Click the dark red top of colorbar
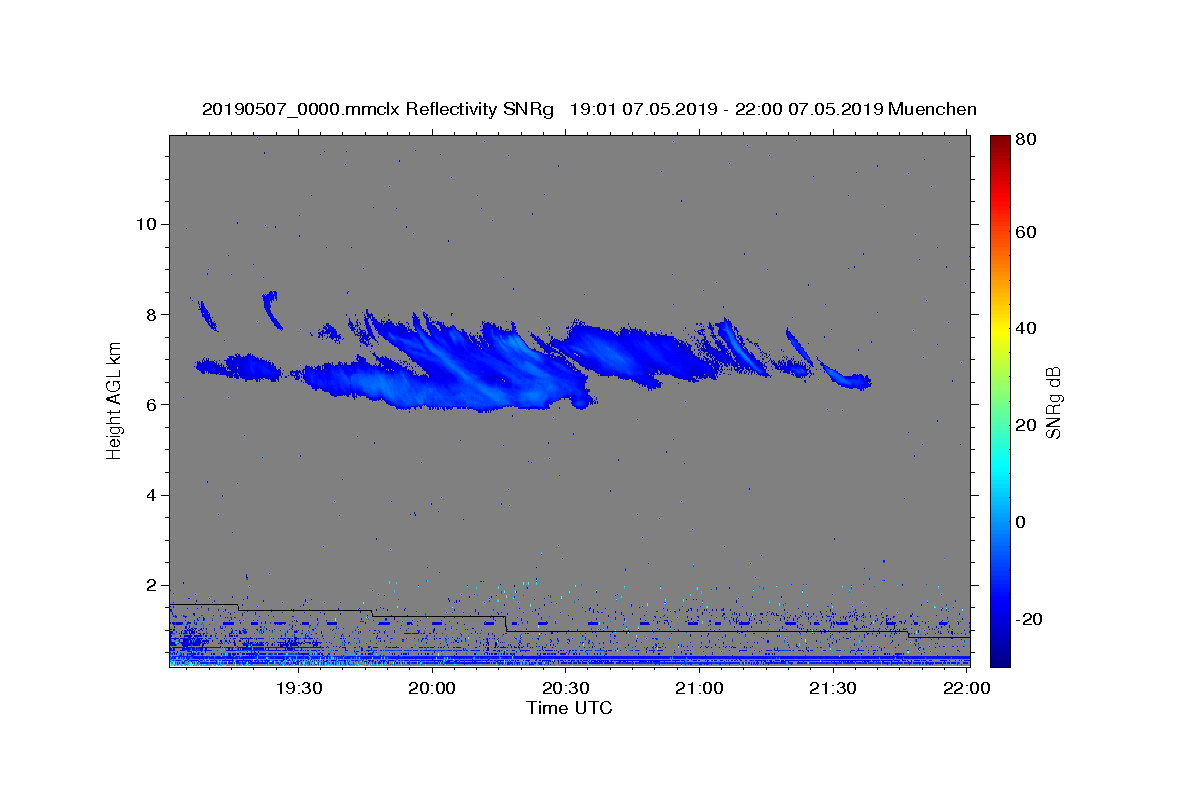Screen dimensions: 1200x800 tap(1000, 143)
